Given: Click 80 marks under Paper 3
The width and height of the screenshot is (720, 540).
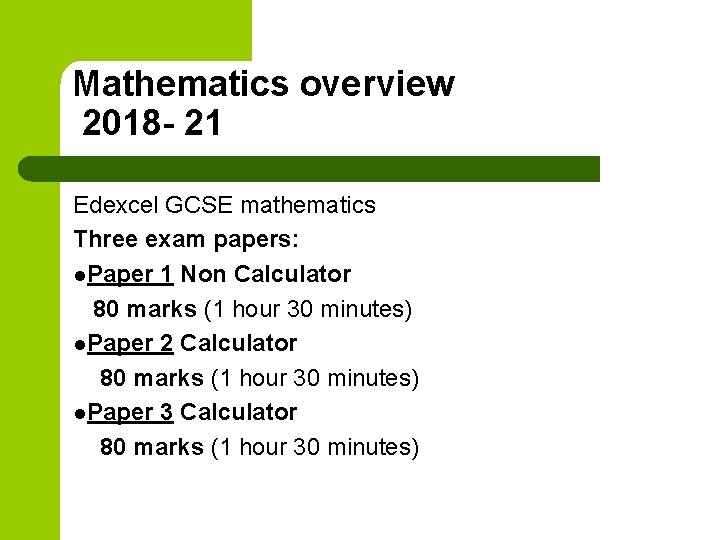Looking at the screenshot, I should tap(152, 447).
